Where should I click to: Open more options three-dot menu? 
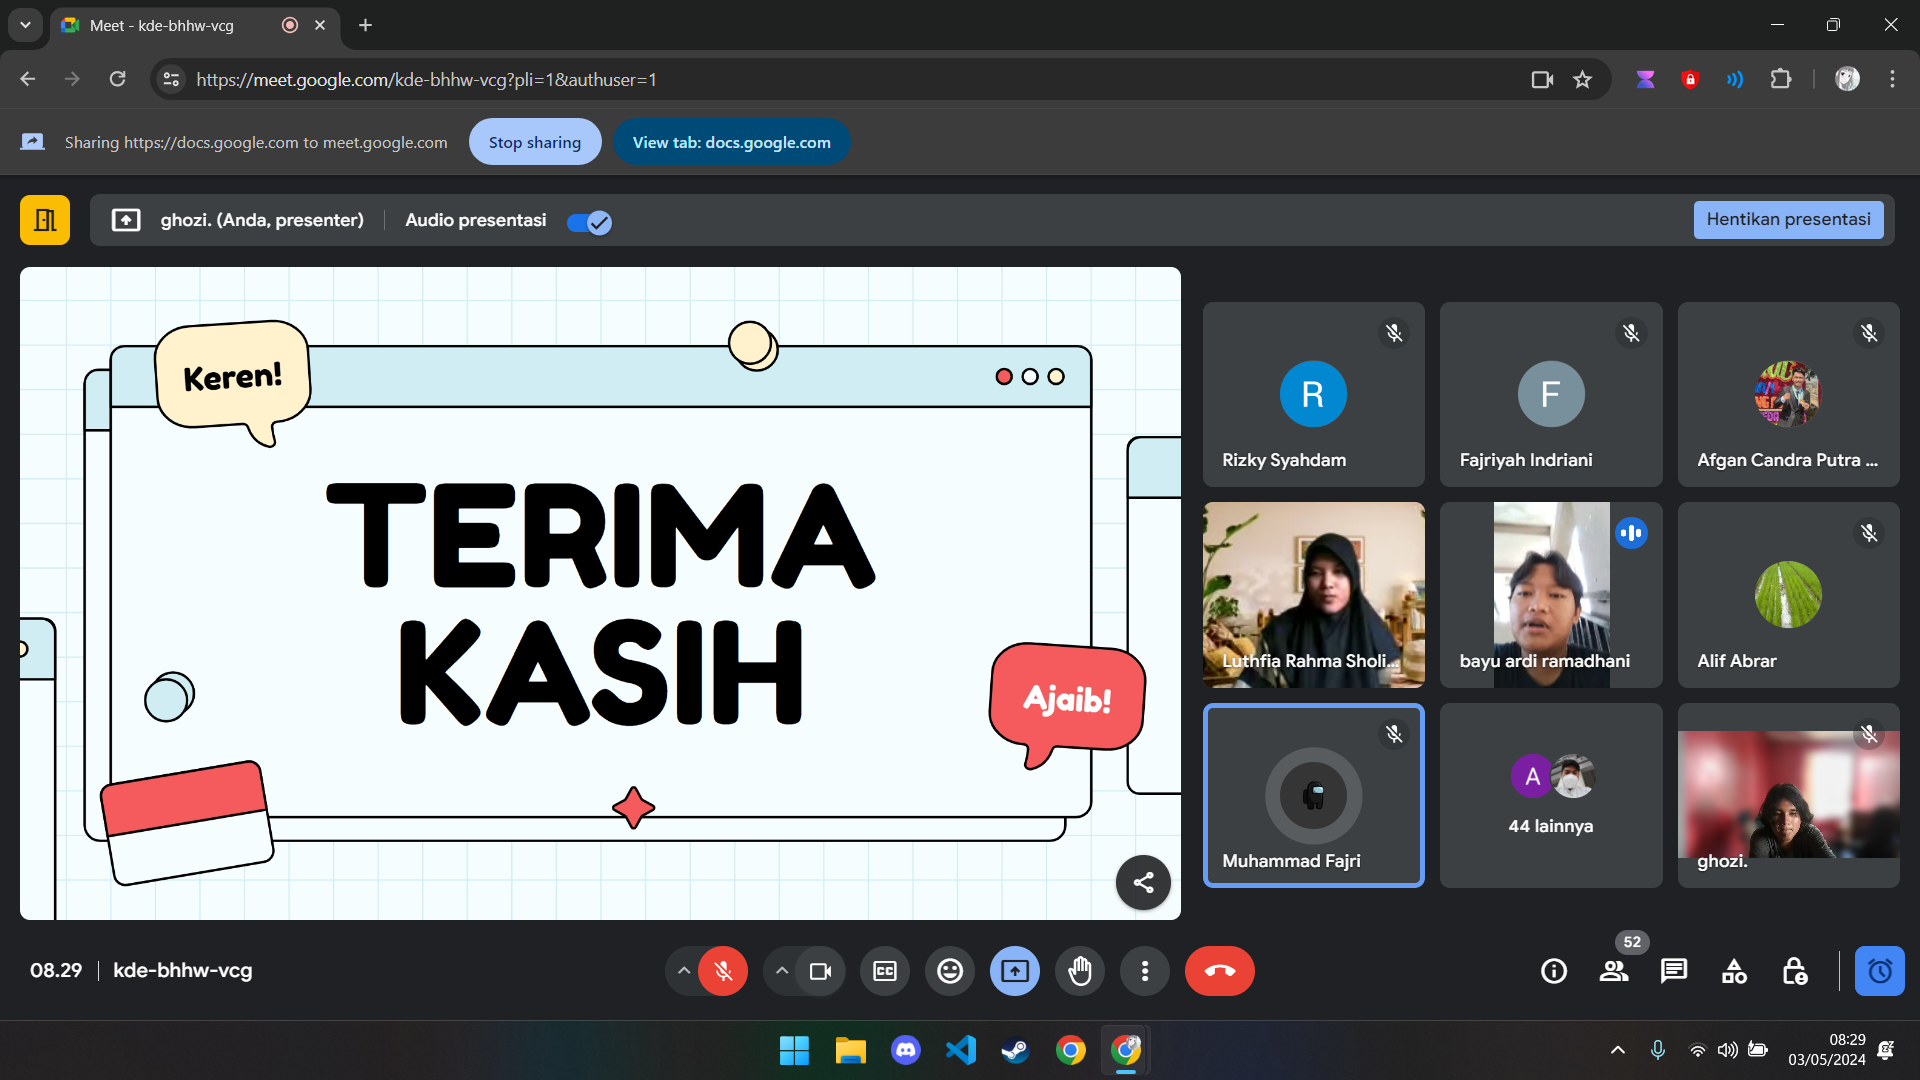(x=1145, y=971)
